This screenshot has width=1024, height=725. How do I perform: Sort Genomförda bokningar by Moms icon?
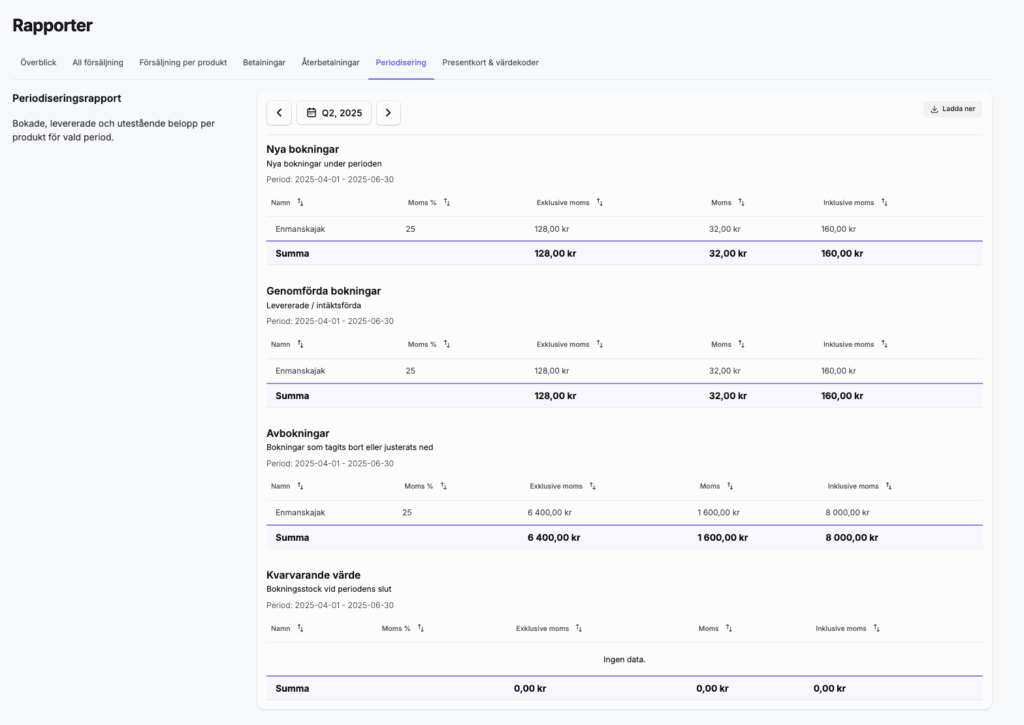pyautogui.click(x=741, y=344)
